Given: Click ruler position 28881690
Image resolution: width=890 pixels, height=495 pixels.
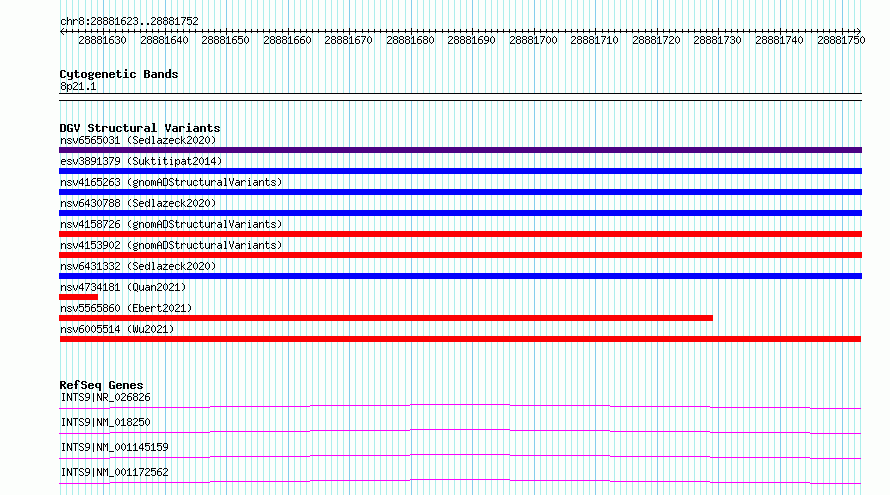Looking at the screenshot, I should pos(472,40).
